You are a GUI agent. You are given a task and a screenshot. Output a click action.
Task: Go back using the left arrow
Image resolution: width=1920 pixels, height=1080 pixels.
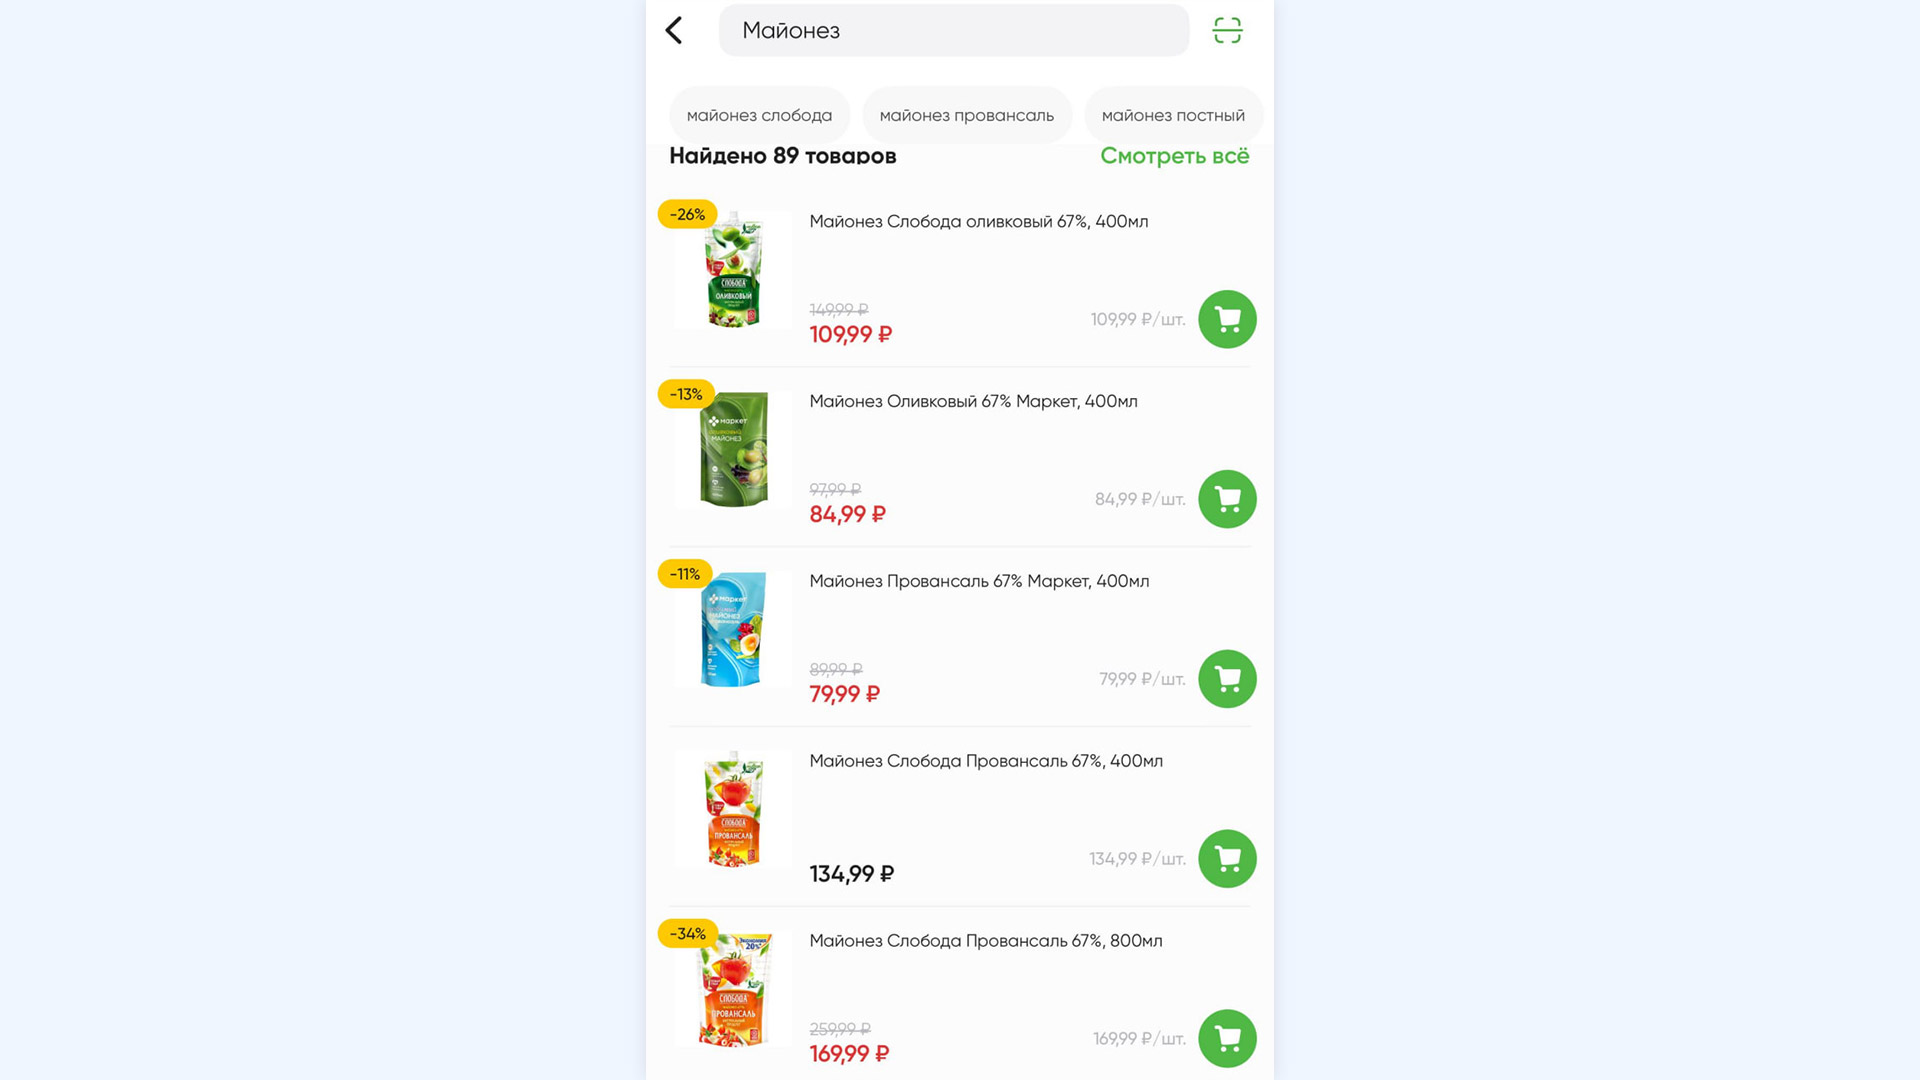(674, 31)
